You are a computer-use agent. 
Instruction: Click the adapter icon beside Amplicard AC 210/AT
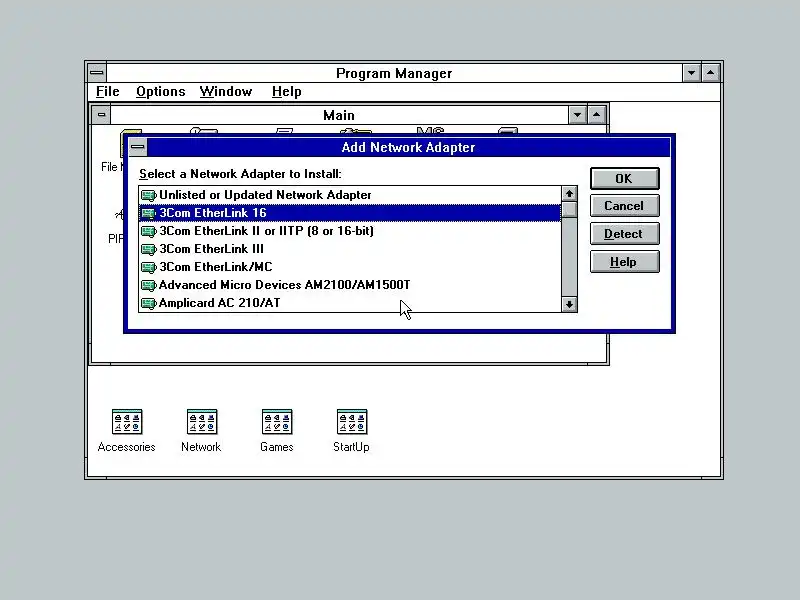pyautogui.click(x=148, y=304)
